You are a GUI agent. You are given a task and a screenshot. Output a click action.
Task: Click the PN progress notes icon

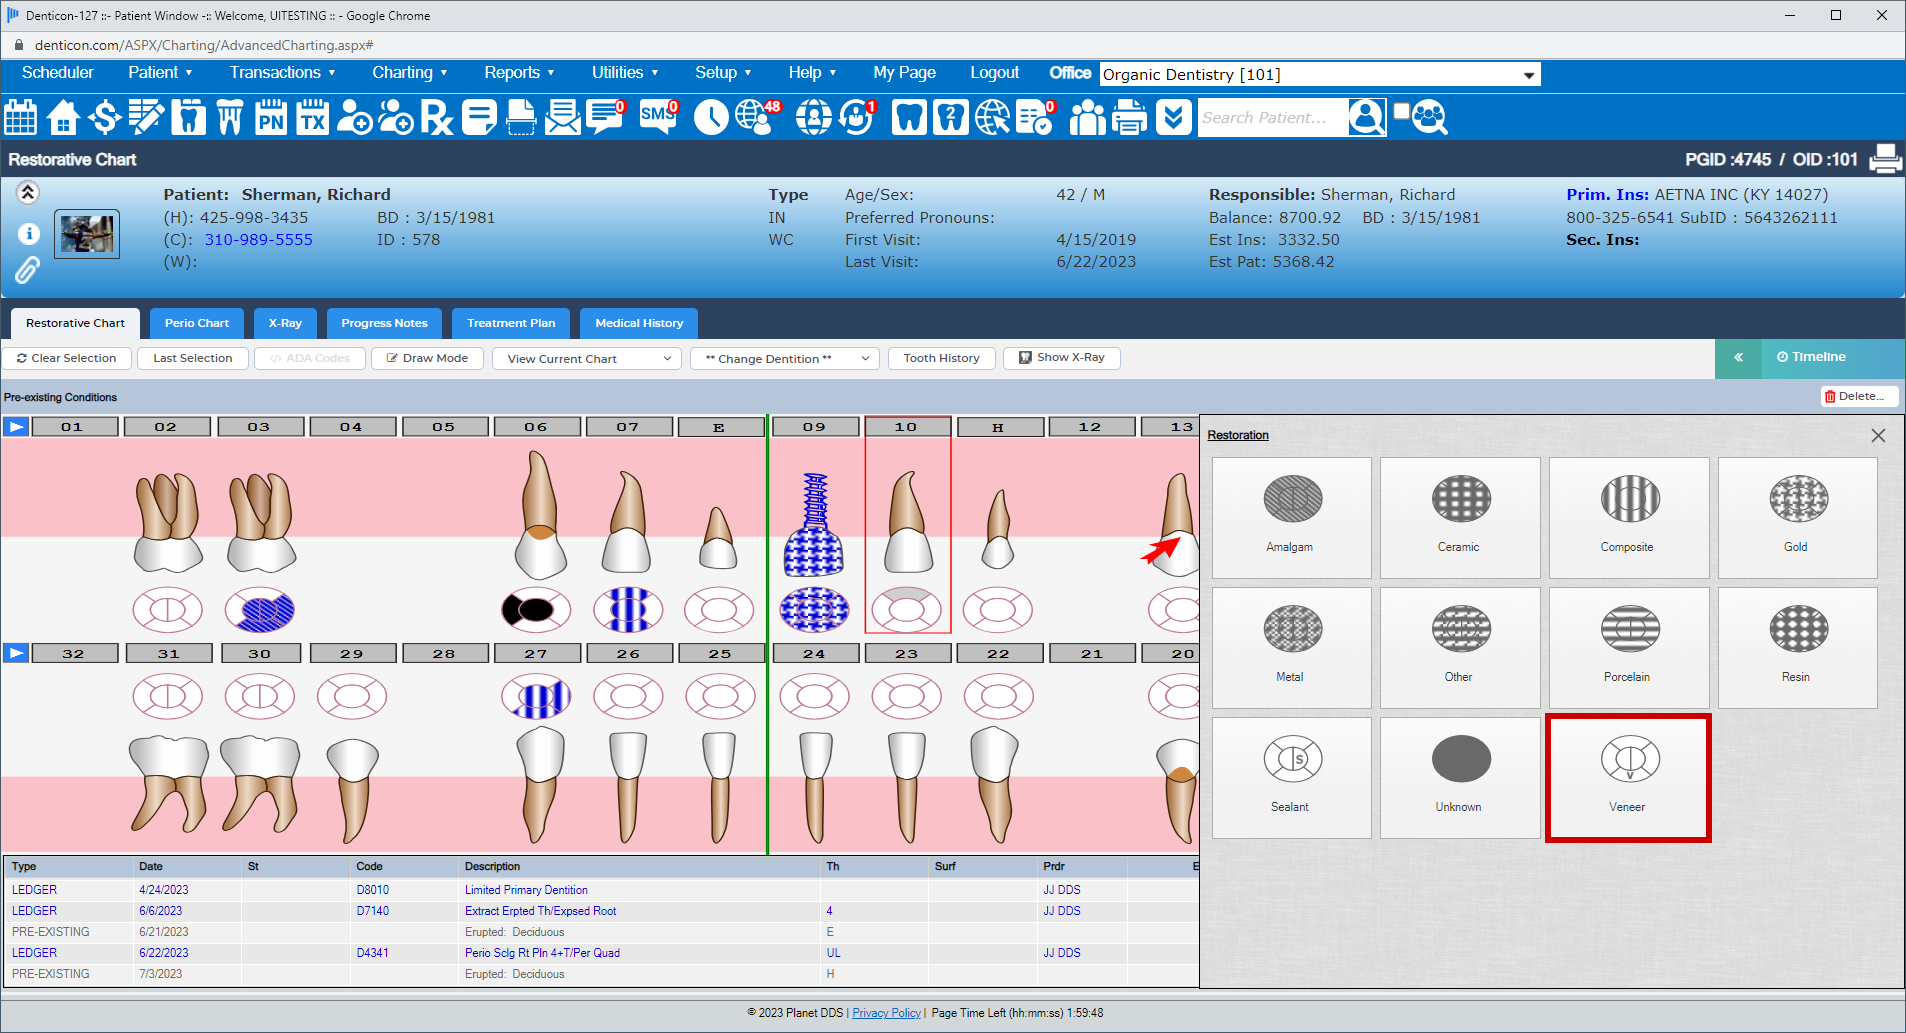pos(268,117)
